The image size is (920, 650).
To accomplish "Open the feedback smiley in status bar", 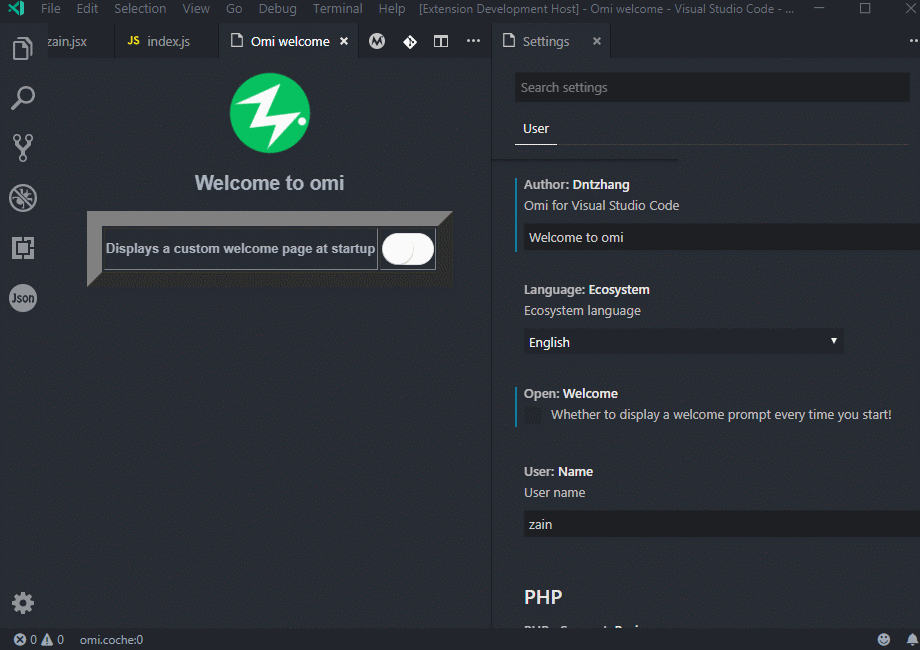I will 884,639.
